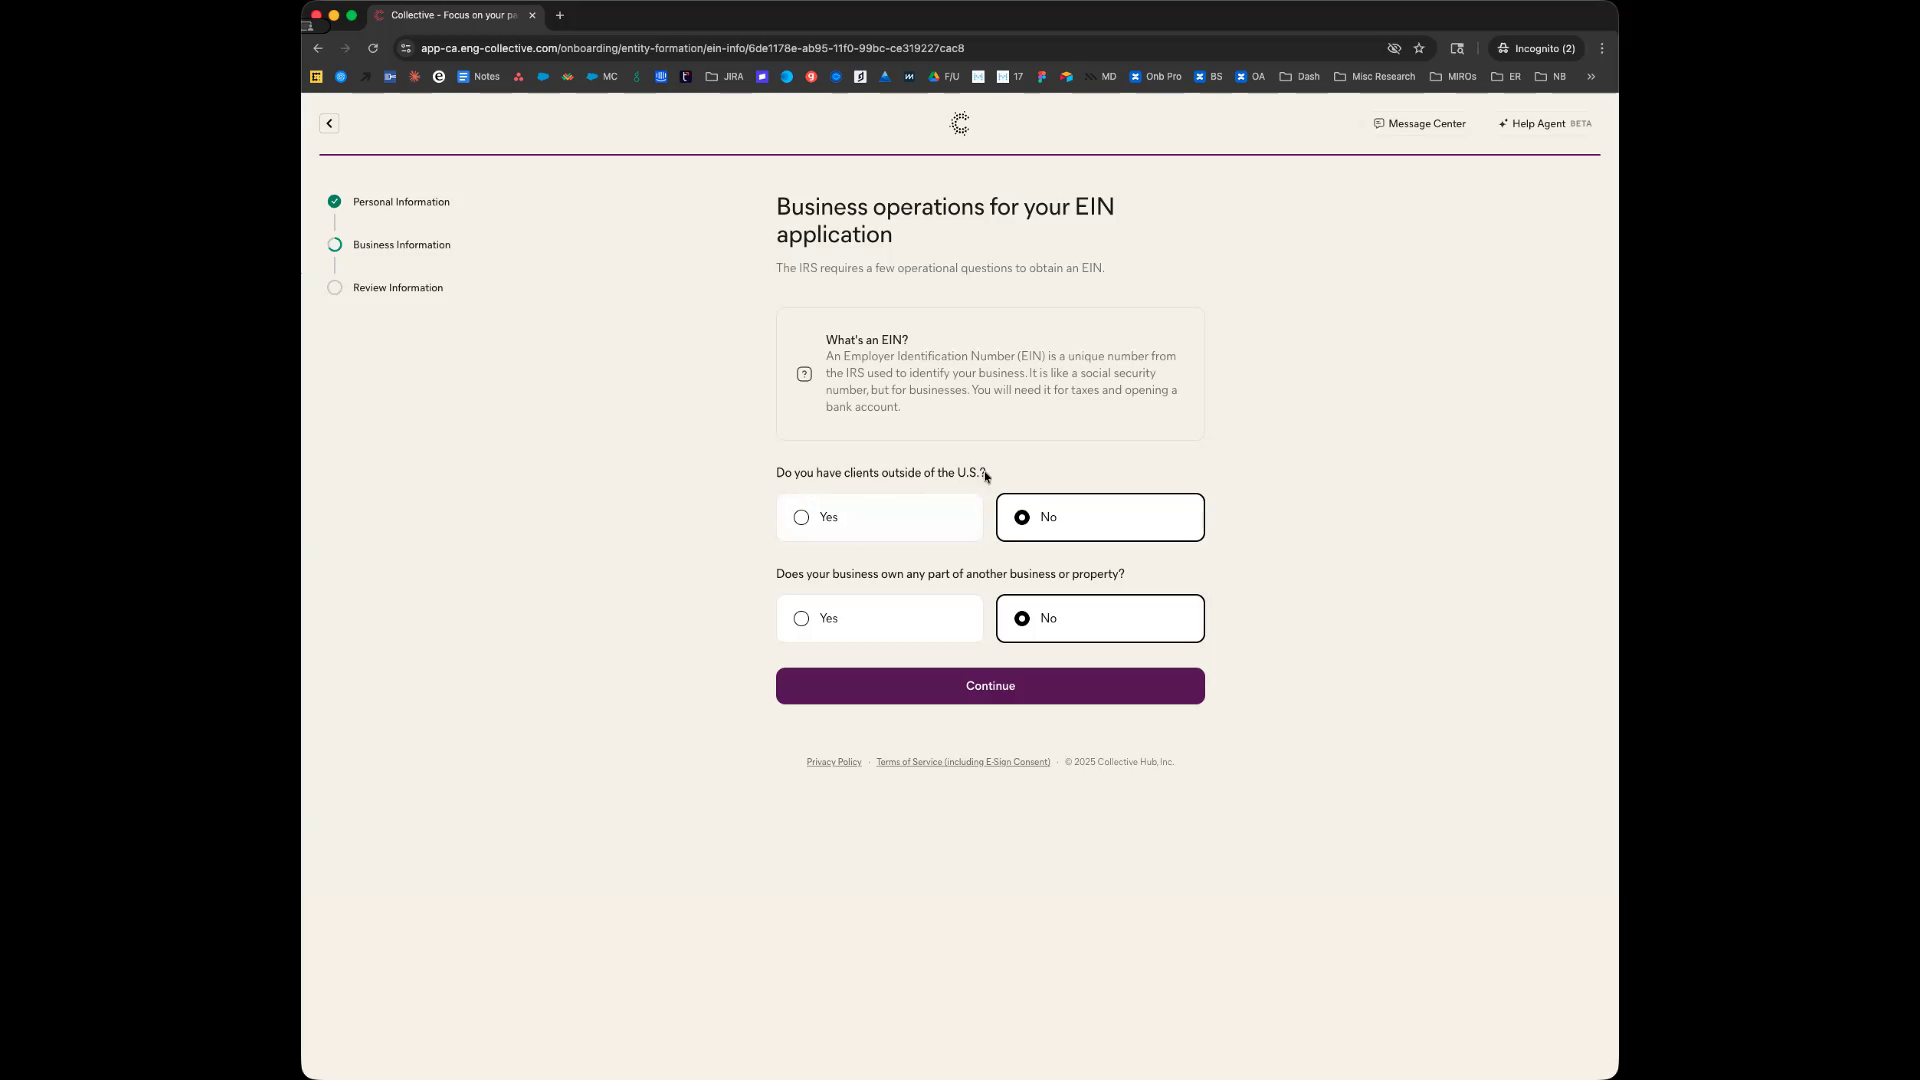Click the back arrow in page header
1920x1080 pixels.
(329, 123)
